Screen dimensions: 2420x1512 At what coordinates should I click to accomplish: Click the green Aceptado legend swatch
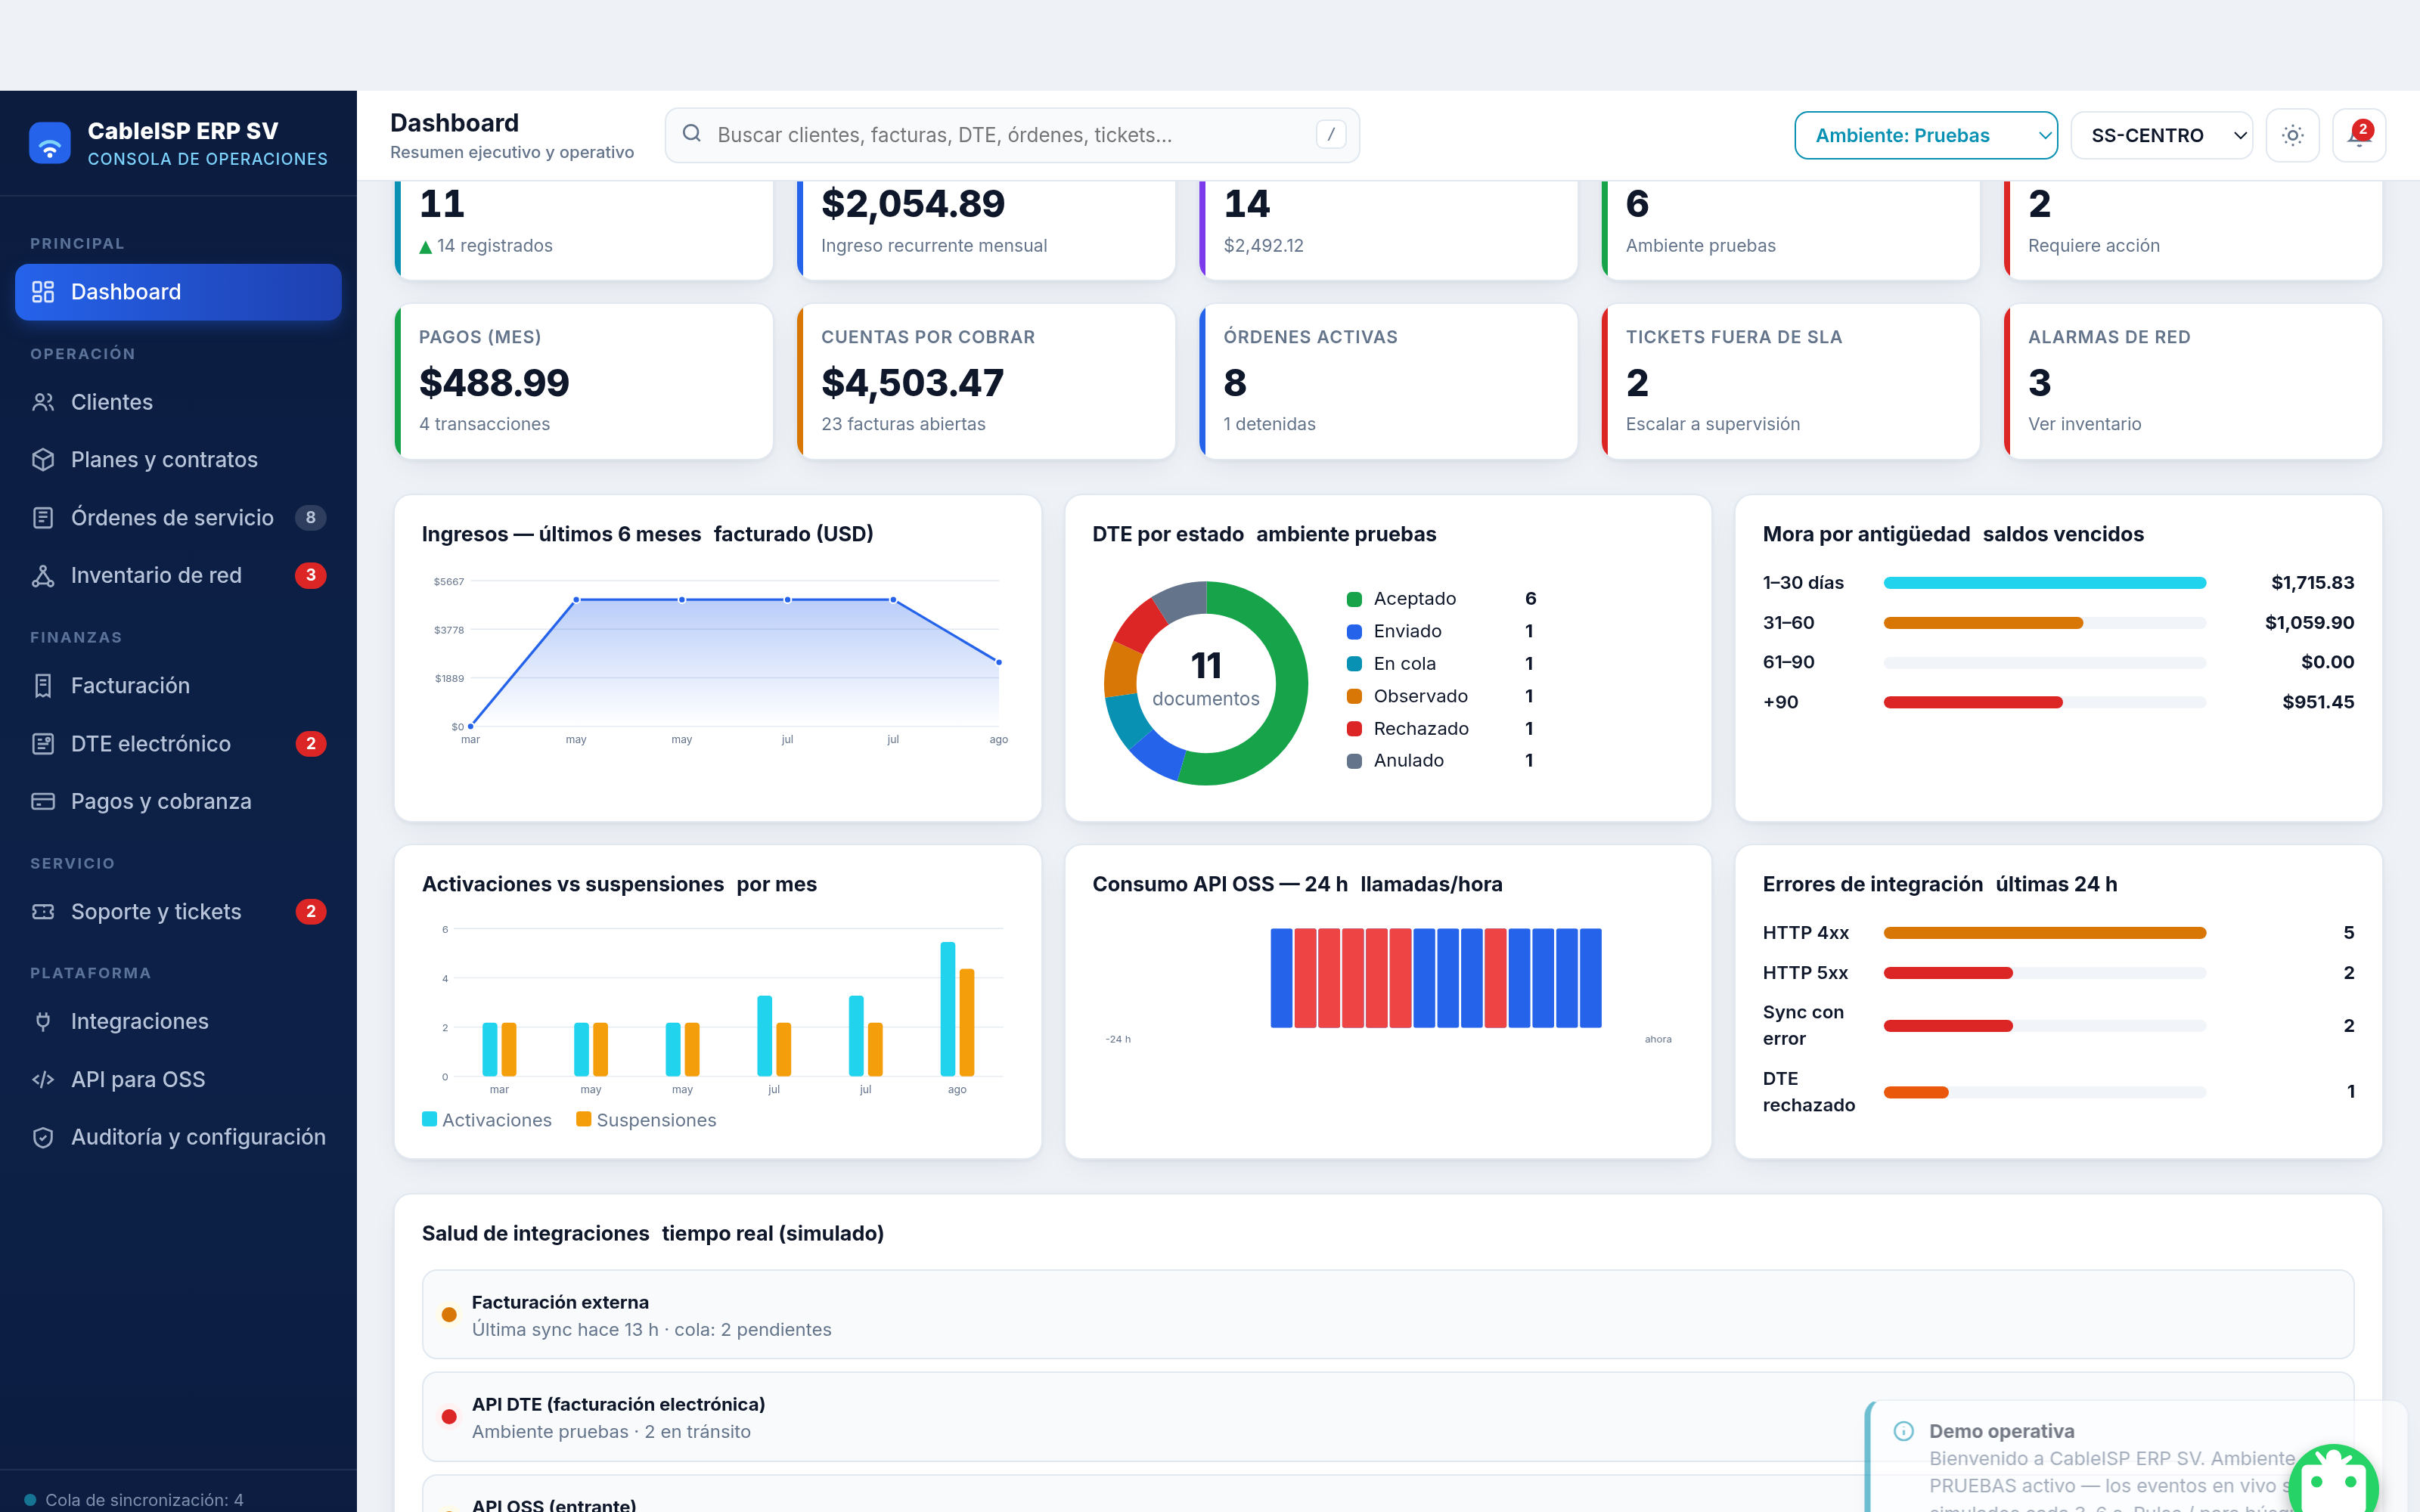pyautogui.click(x=1354, y=599)
